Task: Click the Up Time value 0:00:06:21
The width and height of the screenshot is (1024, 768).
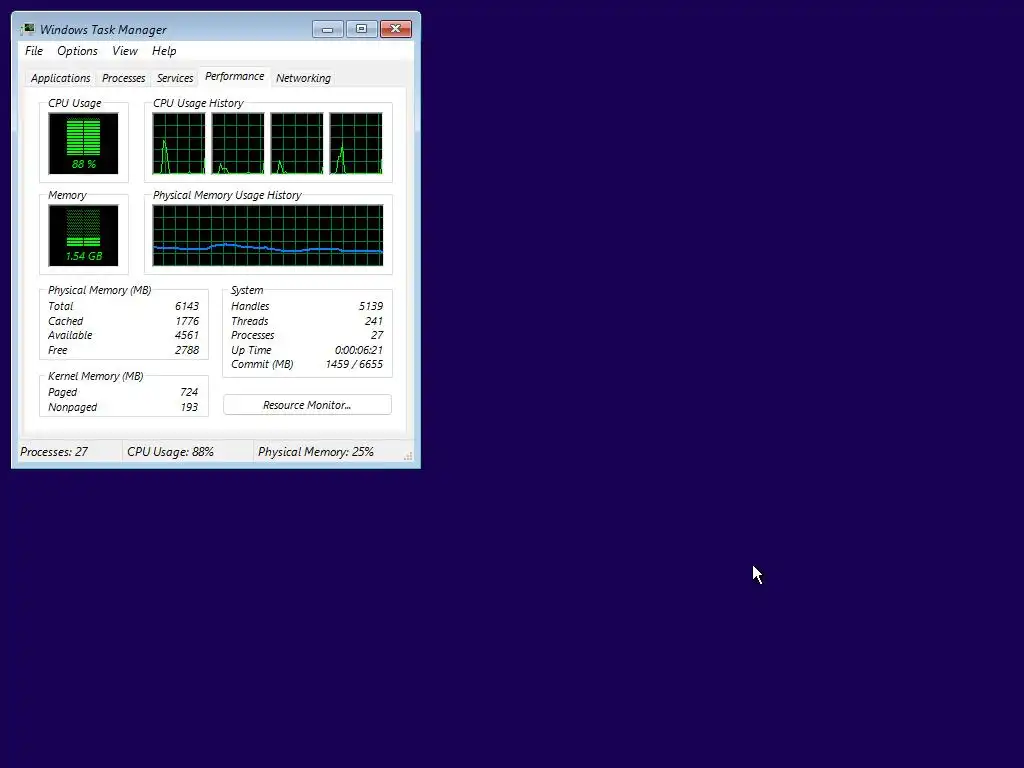Action: (359, 351)
